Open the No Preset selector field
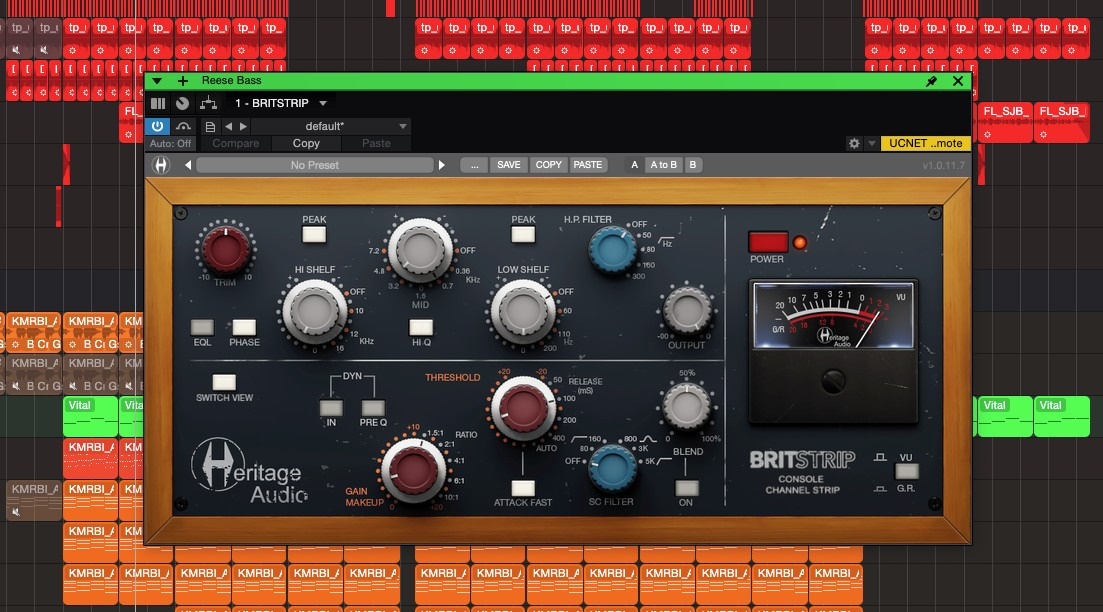1103x612 pixels. (315, 165)
